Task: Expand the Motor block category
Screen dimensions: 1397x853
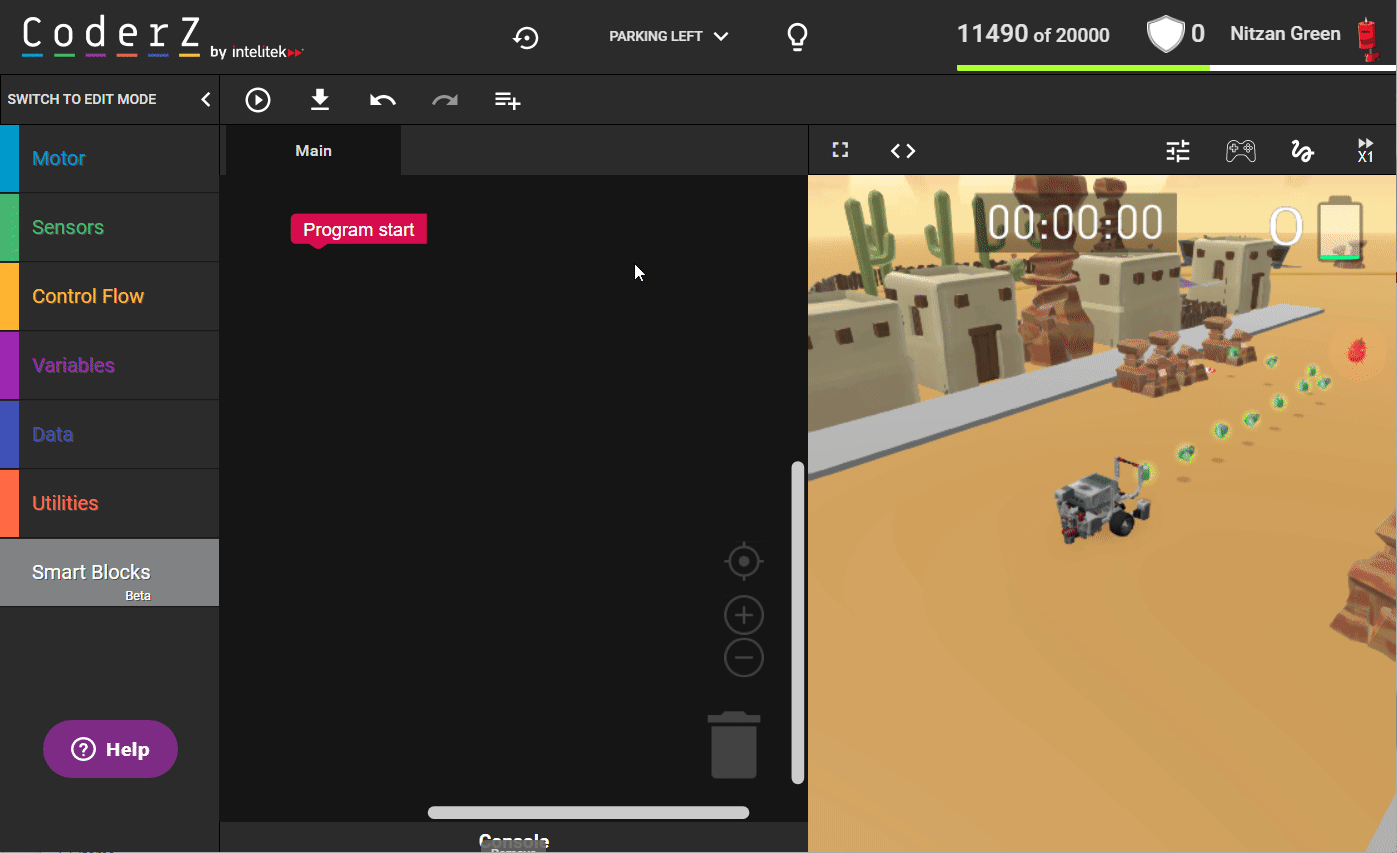Action: point(59,158)
